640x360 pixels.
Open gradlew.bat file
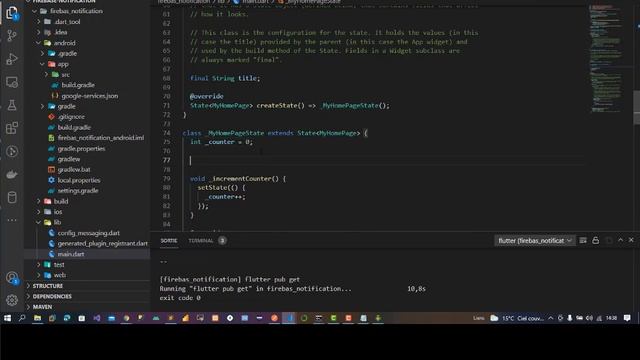(74, 169)
